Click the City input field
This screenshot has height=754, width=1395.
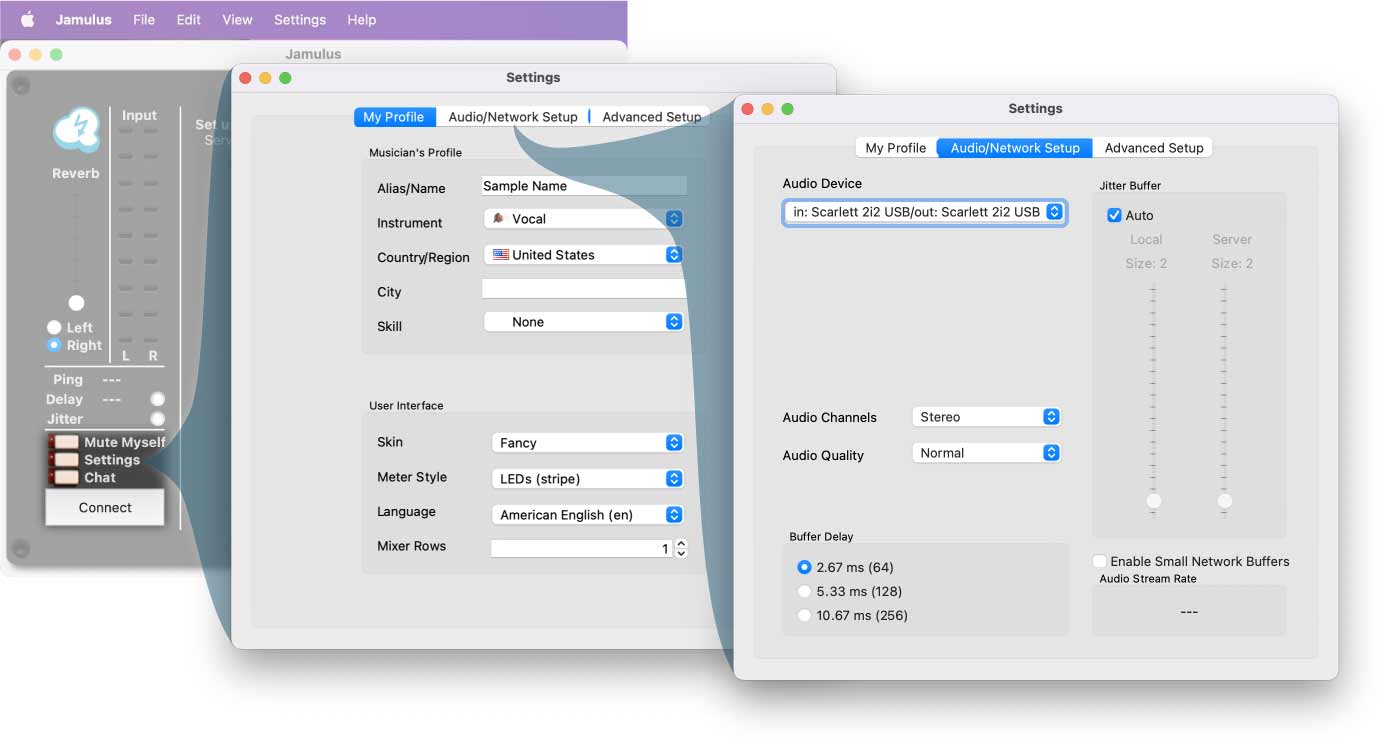tap(584, 289)
